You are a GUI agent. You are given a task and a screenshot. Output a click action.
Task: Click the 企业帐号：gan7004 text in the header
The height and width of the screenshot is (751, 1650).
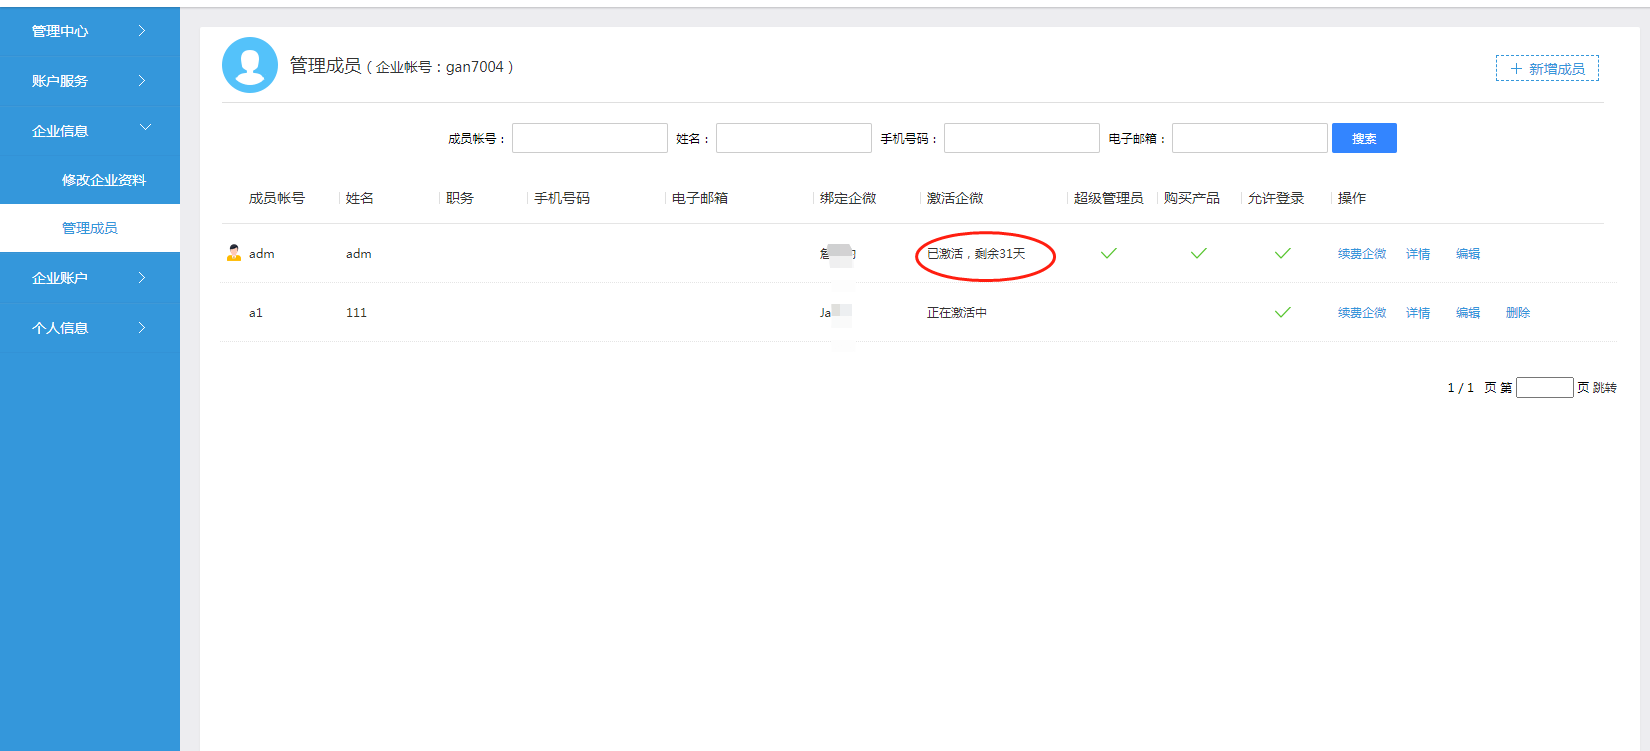click(440, 67)
